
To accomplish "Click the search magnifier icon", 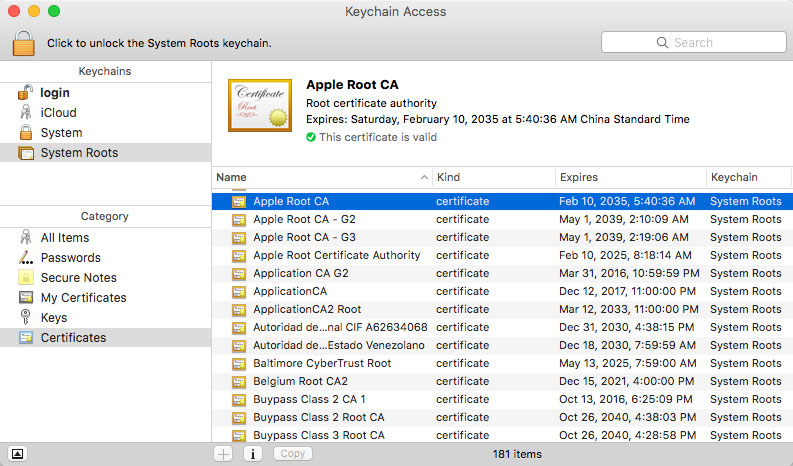I will tap(662, 43).
